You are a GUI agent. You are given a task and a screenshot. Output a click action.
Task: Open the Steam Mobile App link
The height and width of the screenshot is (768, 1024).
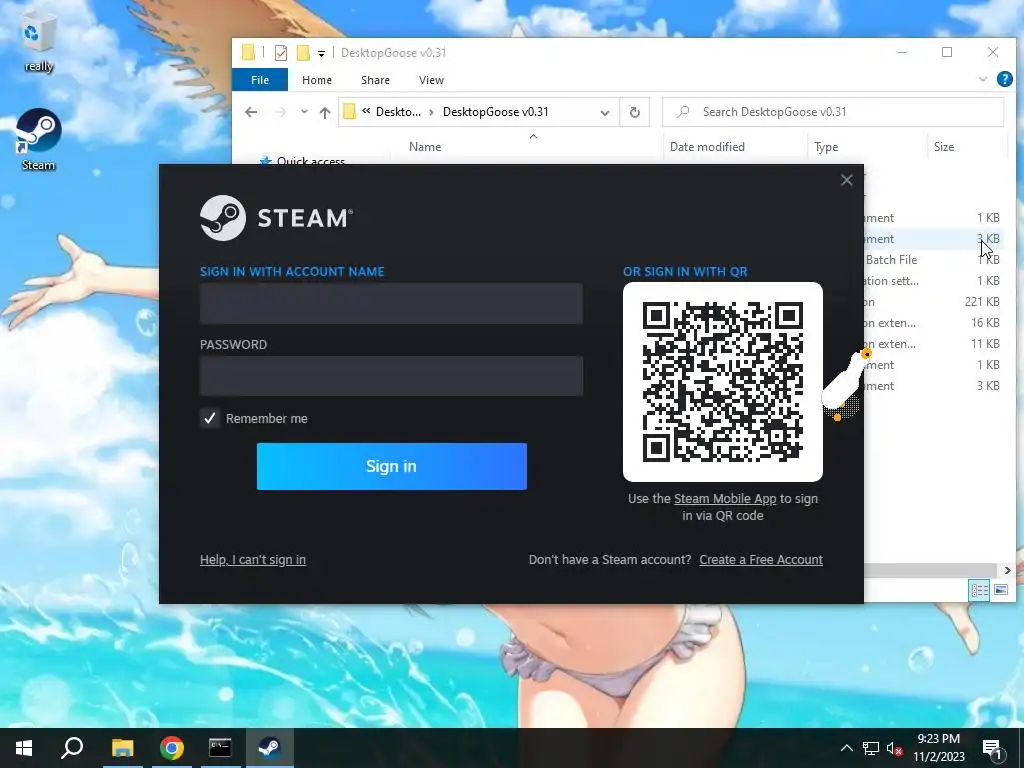[x=725, y=499]
